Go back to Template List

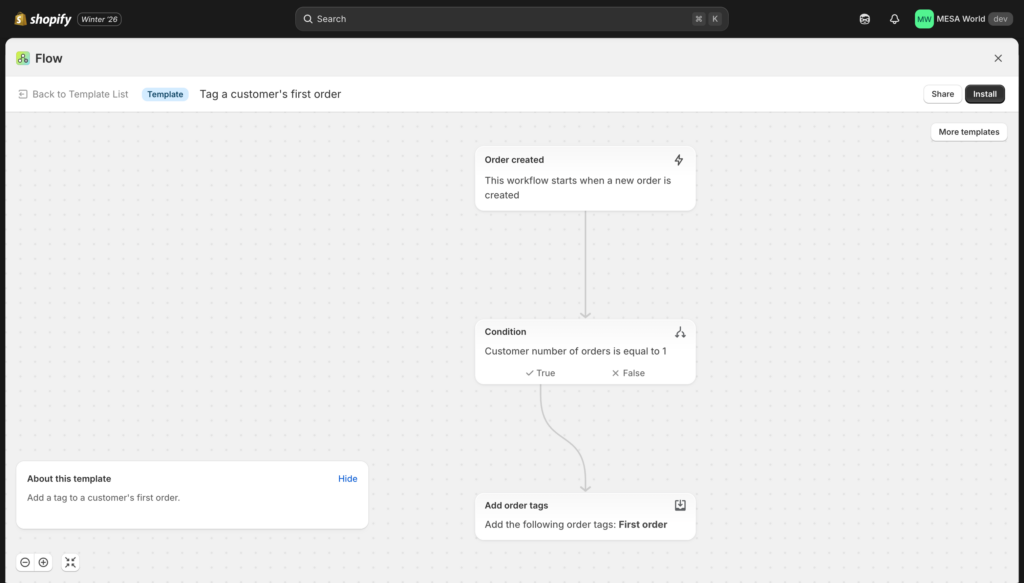(73, 94)
